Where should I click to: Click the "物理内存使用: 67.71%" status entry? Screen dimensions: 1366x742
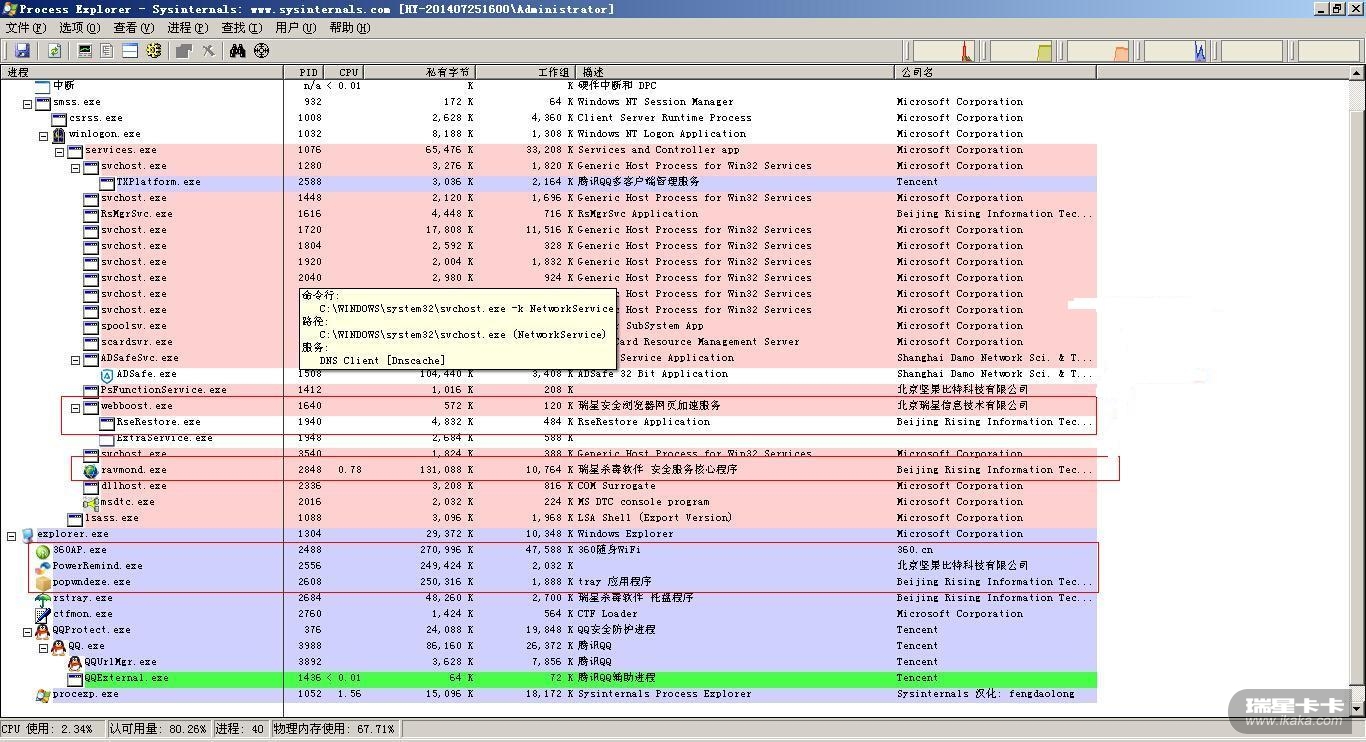pyautogui.click(x=335, y=730)
